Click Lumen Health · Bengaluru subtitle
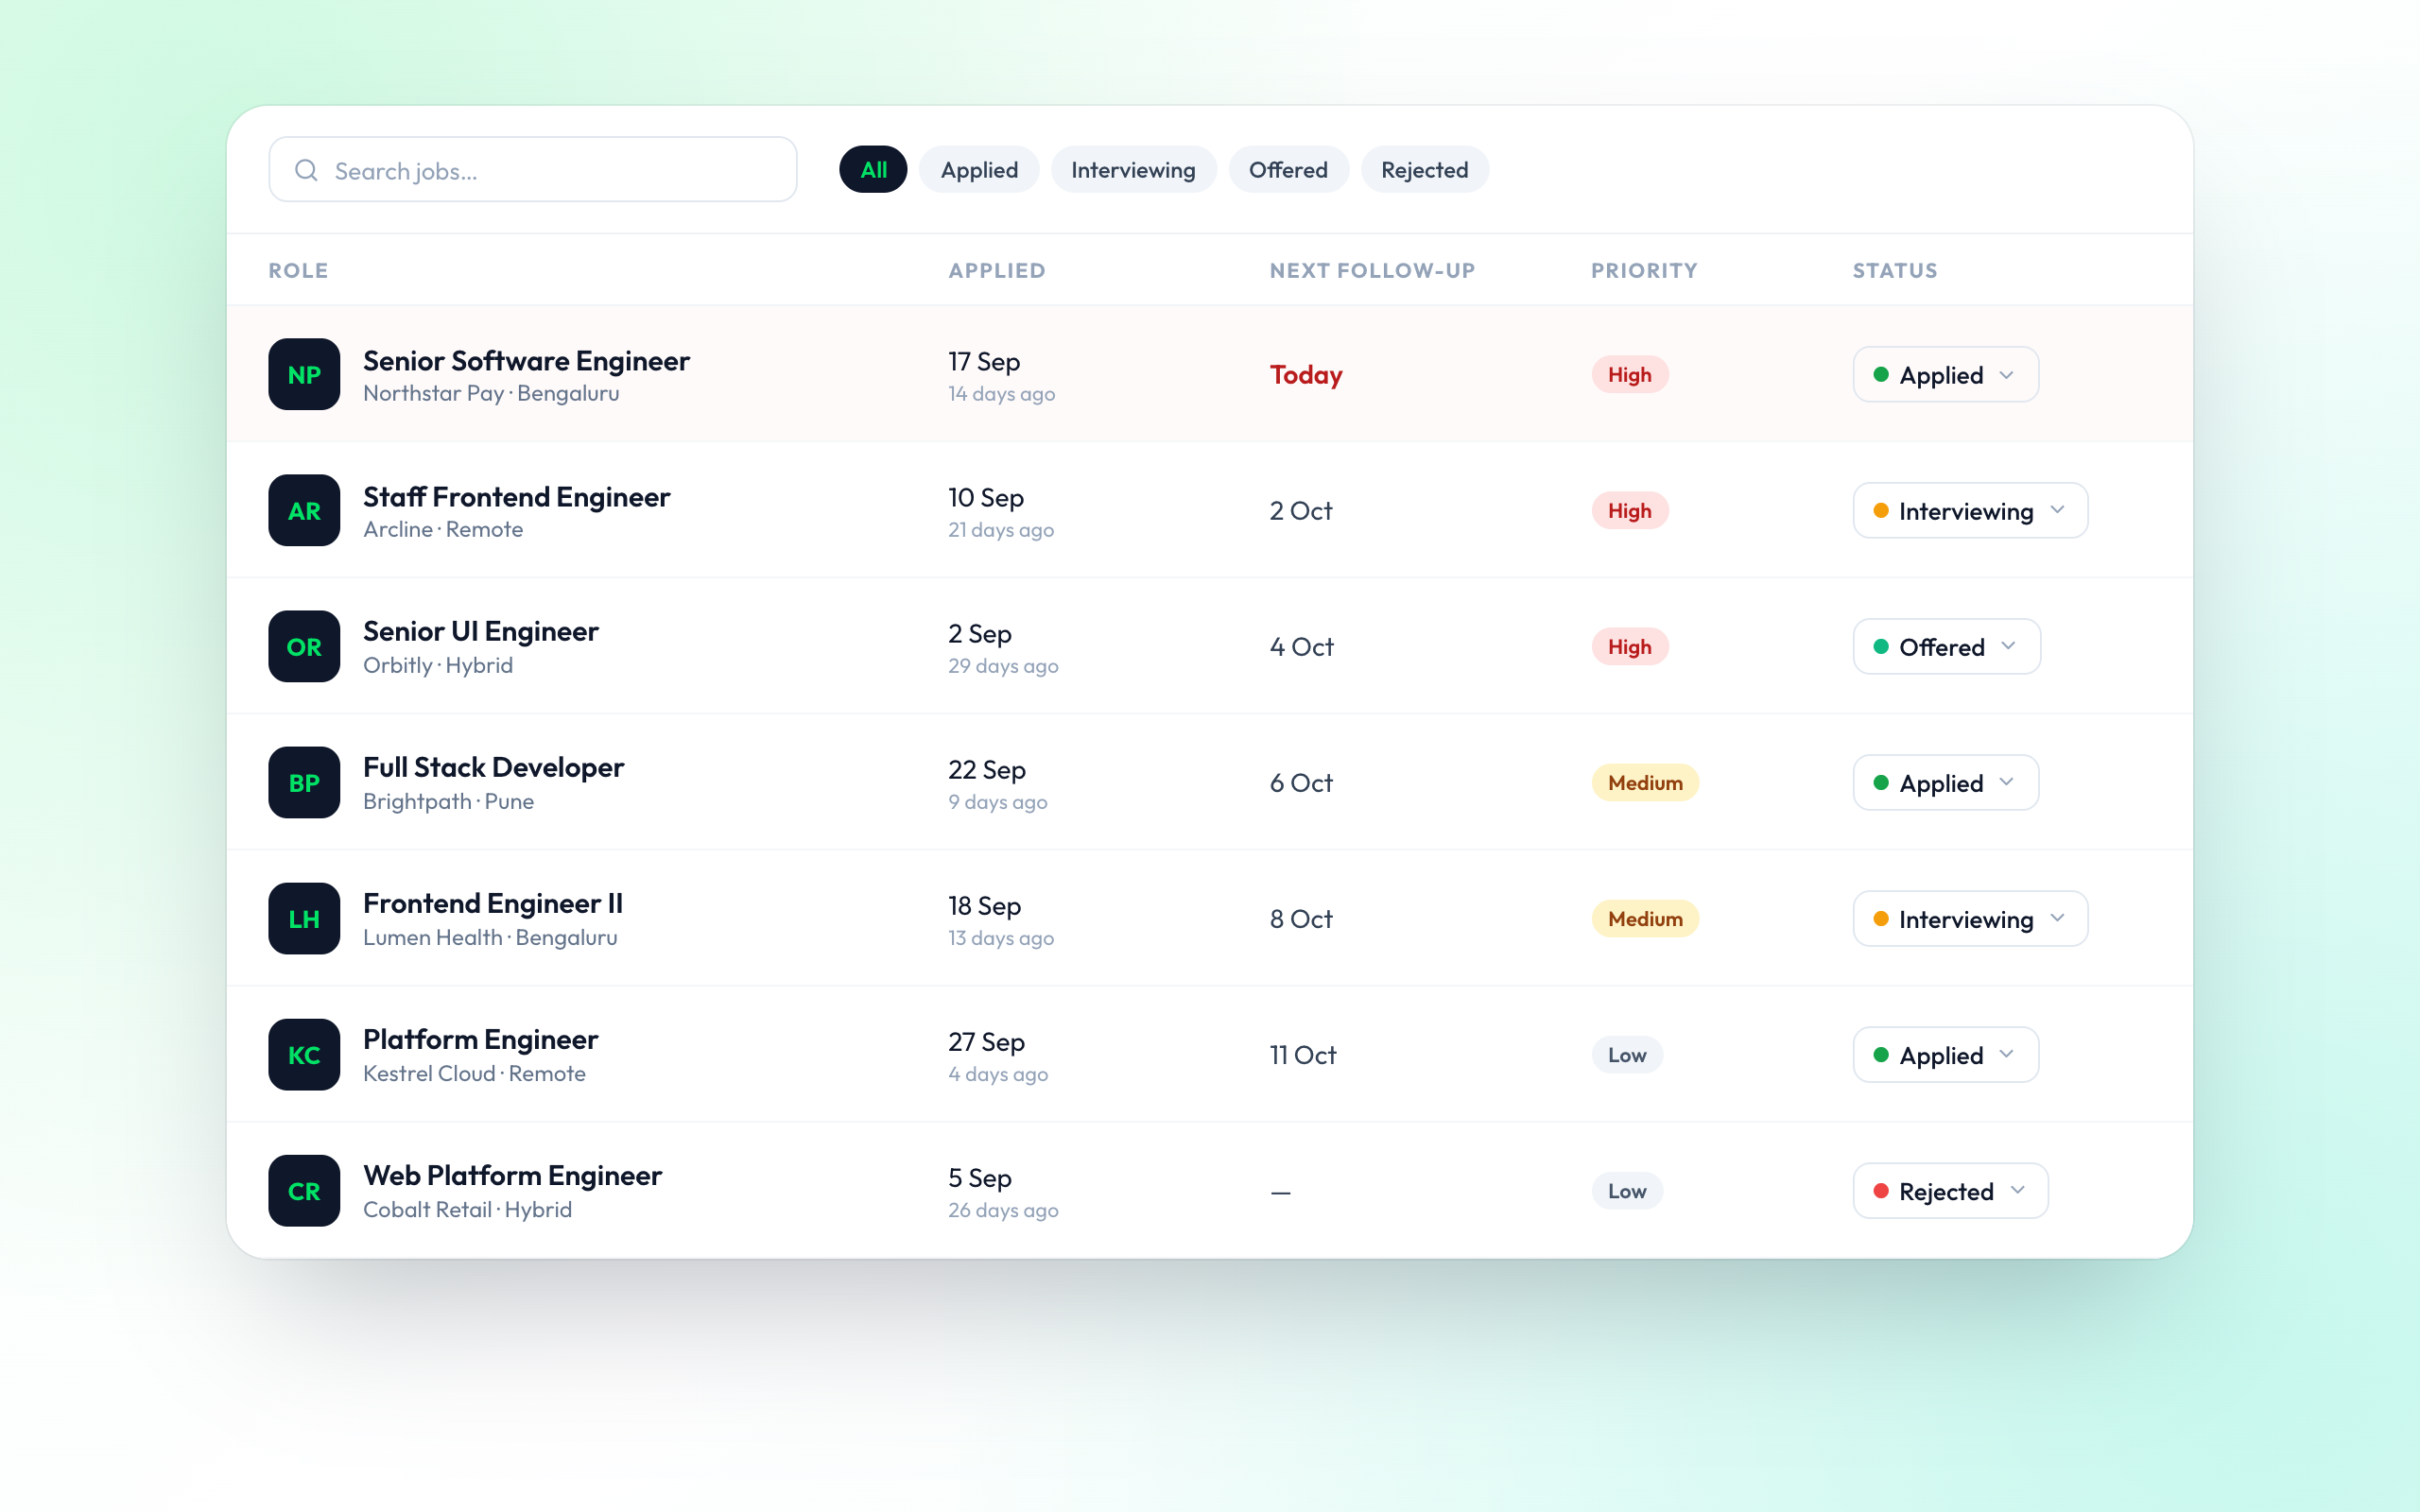 pyautogui.click(x=490, y=937)
